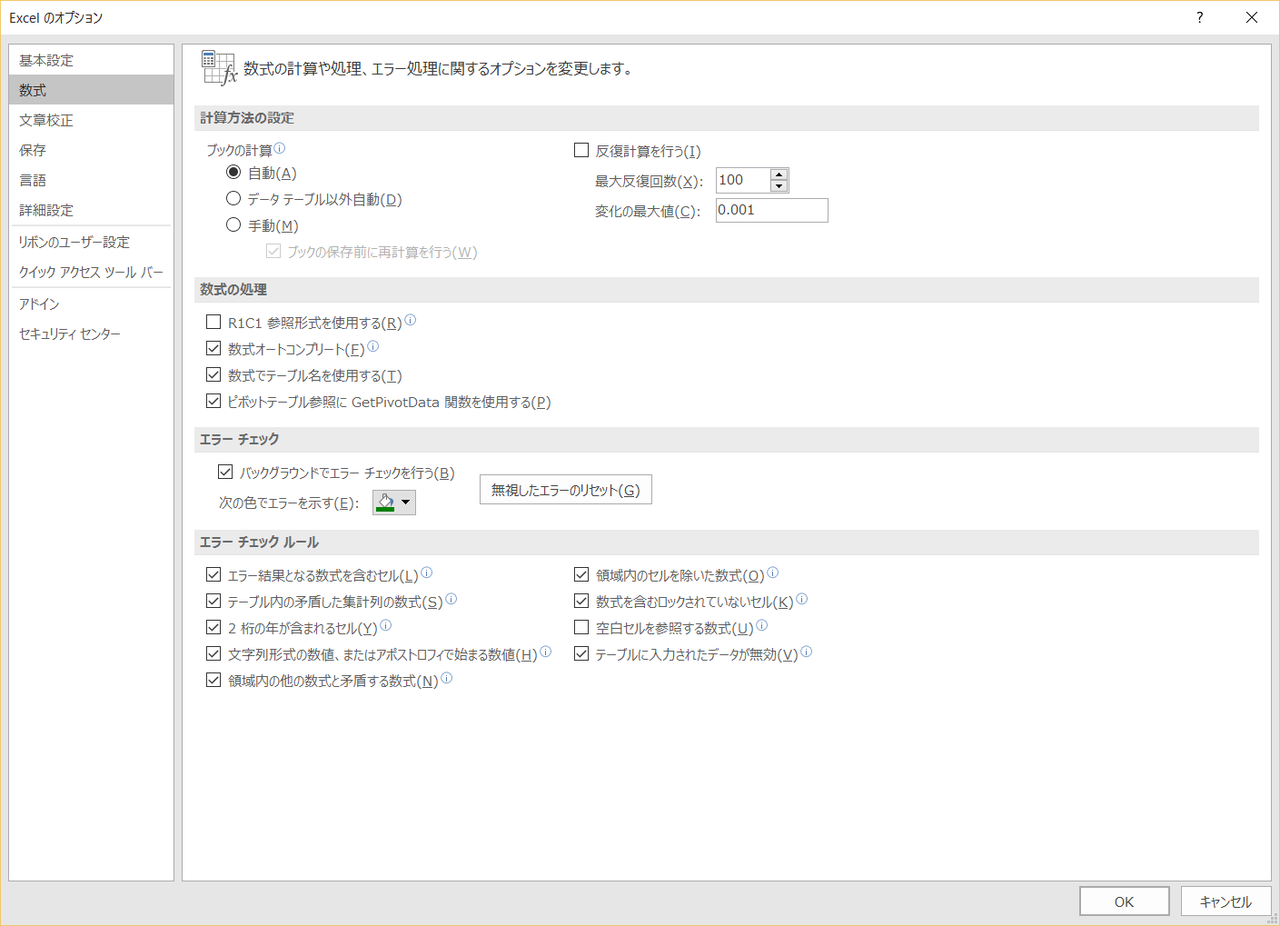Image resolution: width=1280 pixels, height=926 pixels.
Task: Open リボンのユーザー設定 in the sidebar
Action: [x=91, y=242]
